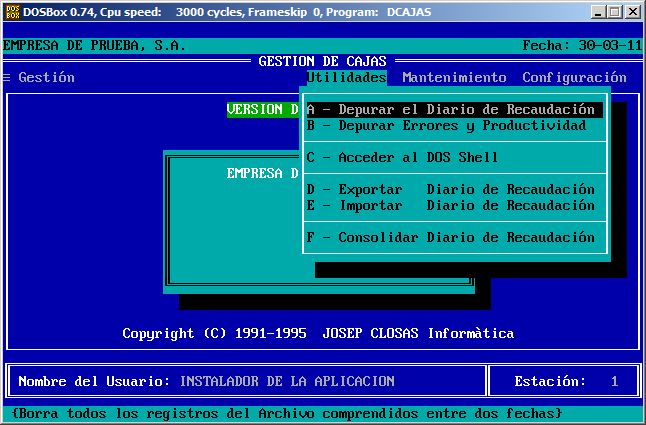Image resolution: width=646 pixels, height=425 pixels.
Task: Click the GESTION DE CAJAS title
Action: (x=323, y=61)
